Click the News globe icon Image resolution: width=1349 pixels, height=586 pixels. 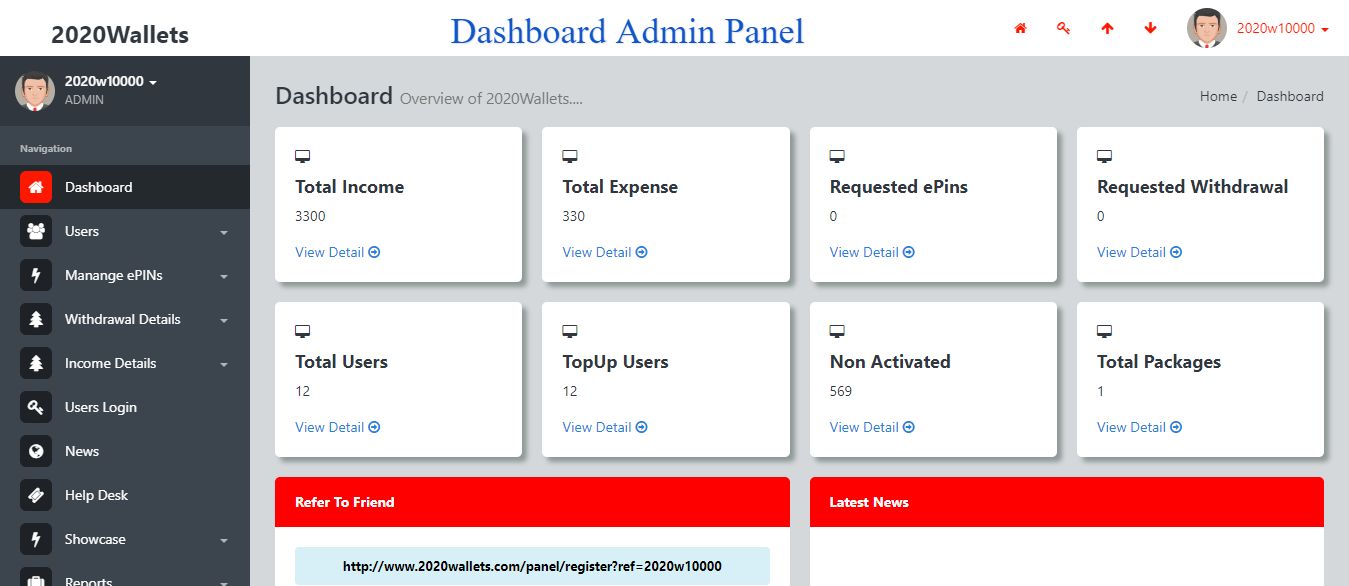tap(36, 451)
